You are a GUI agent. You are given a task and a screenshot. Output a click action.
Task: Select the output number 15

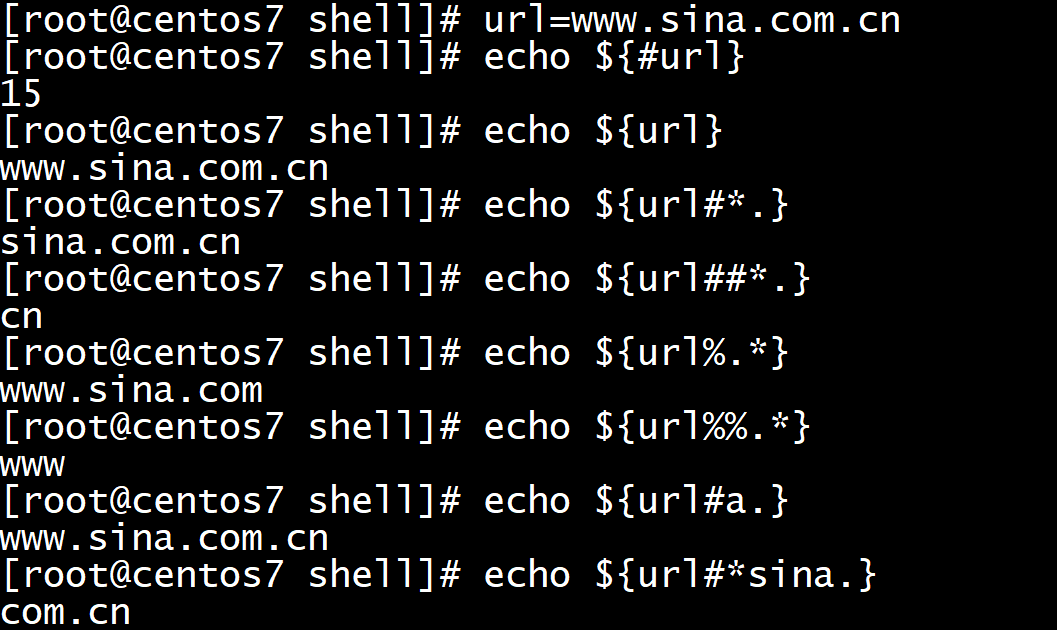[21, 94]
